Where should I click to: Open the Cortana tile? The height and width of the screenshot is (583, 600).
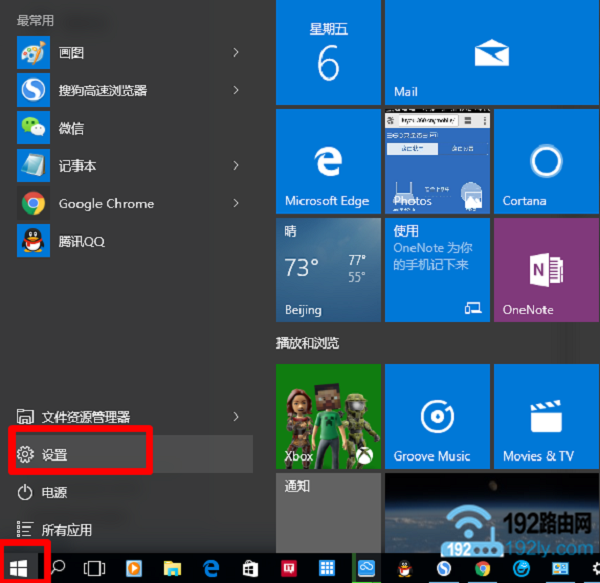[546, 161]
